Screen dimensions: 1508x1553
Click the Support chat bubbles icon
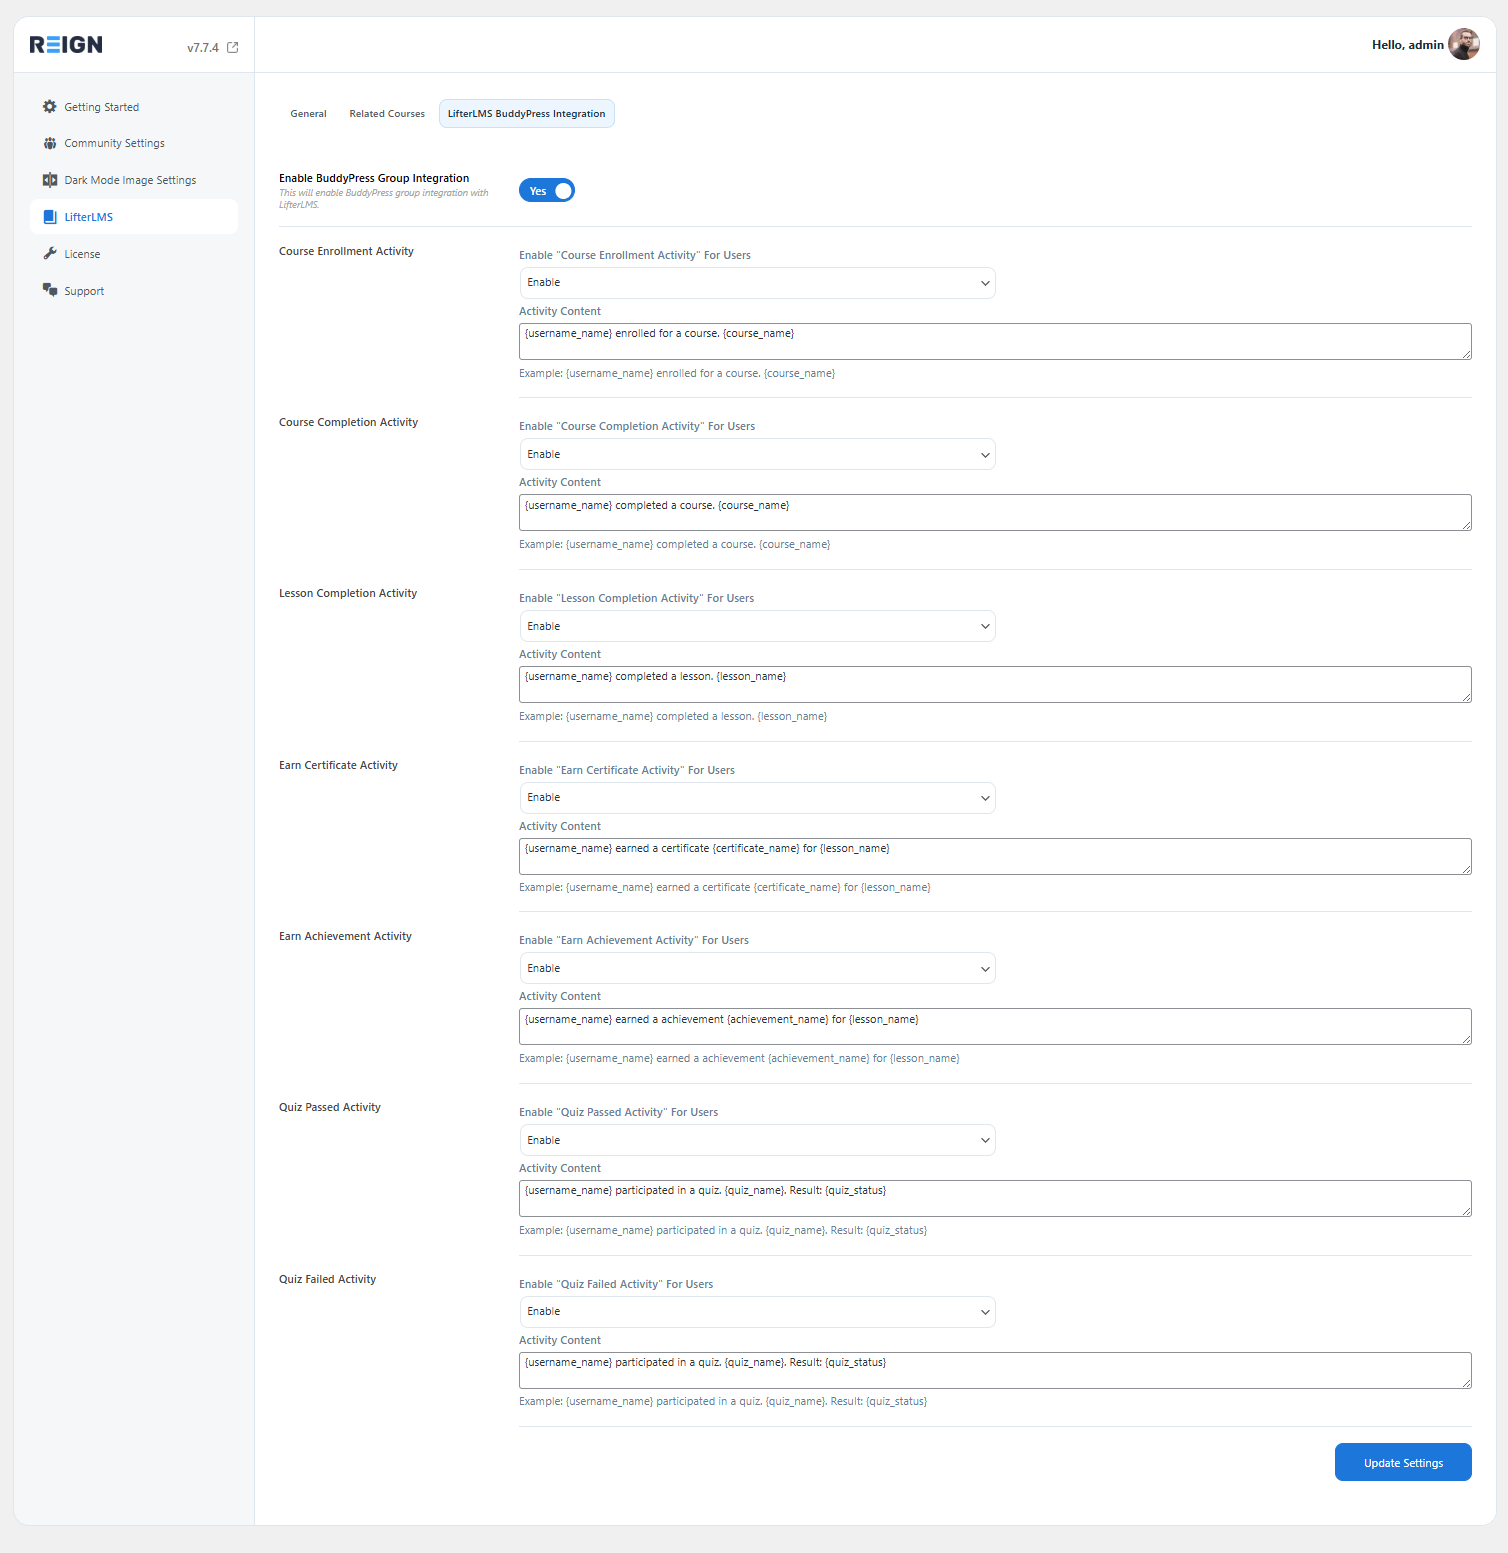(x=50, y=290)
